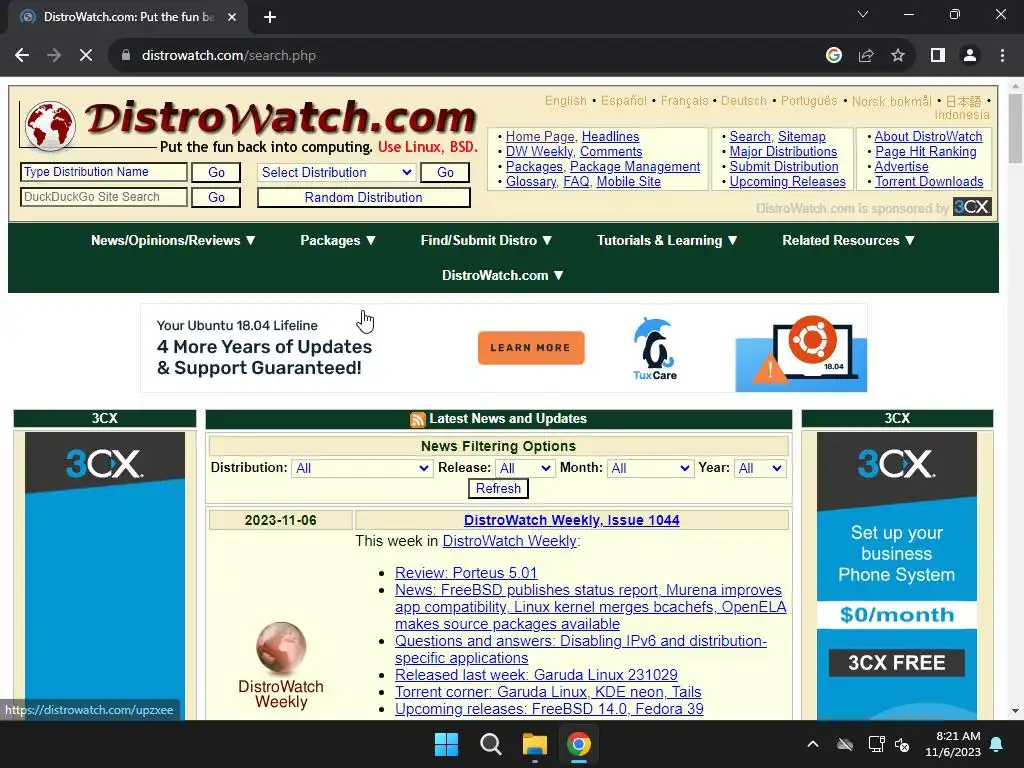1024x768 pixels.
Task: Open the Torrent Downloads link
Action: pyautogui.click(x=929, y=182)
